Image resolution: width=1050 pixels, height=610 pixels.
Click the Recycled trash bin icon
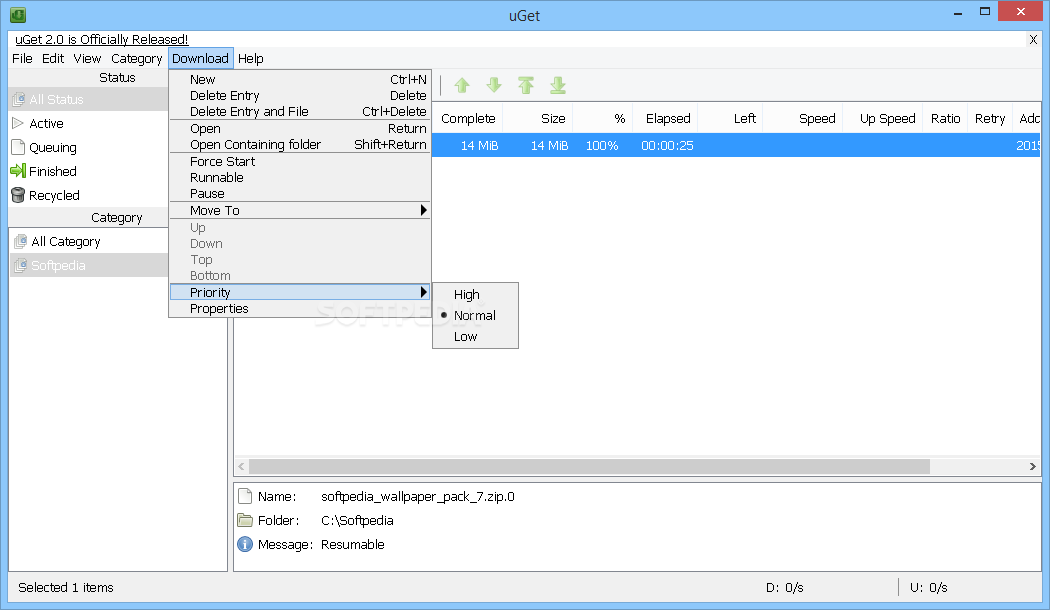(18, 196)
